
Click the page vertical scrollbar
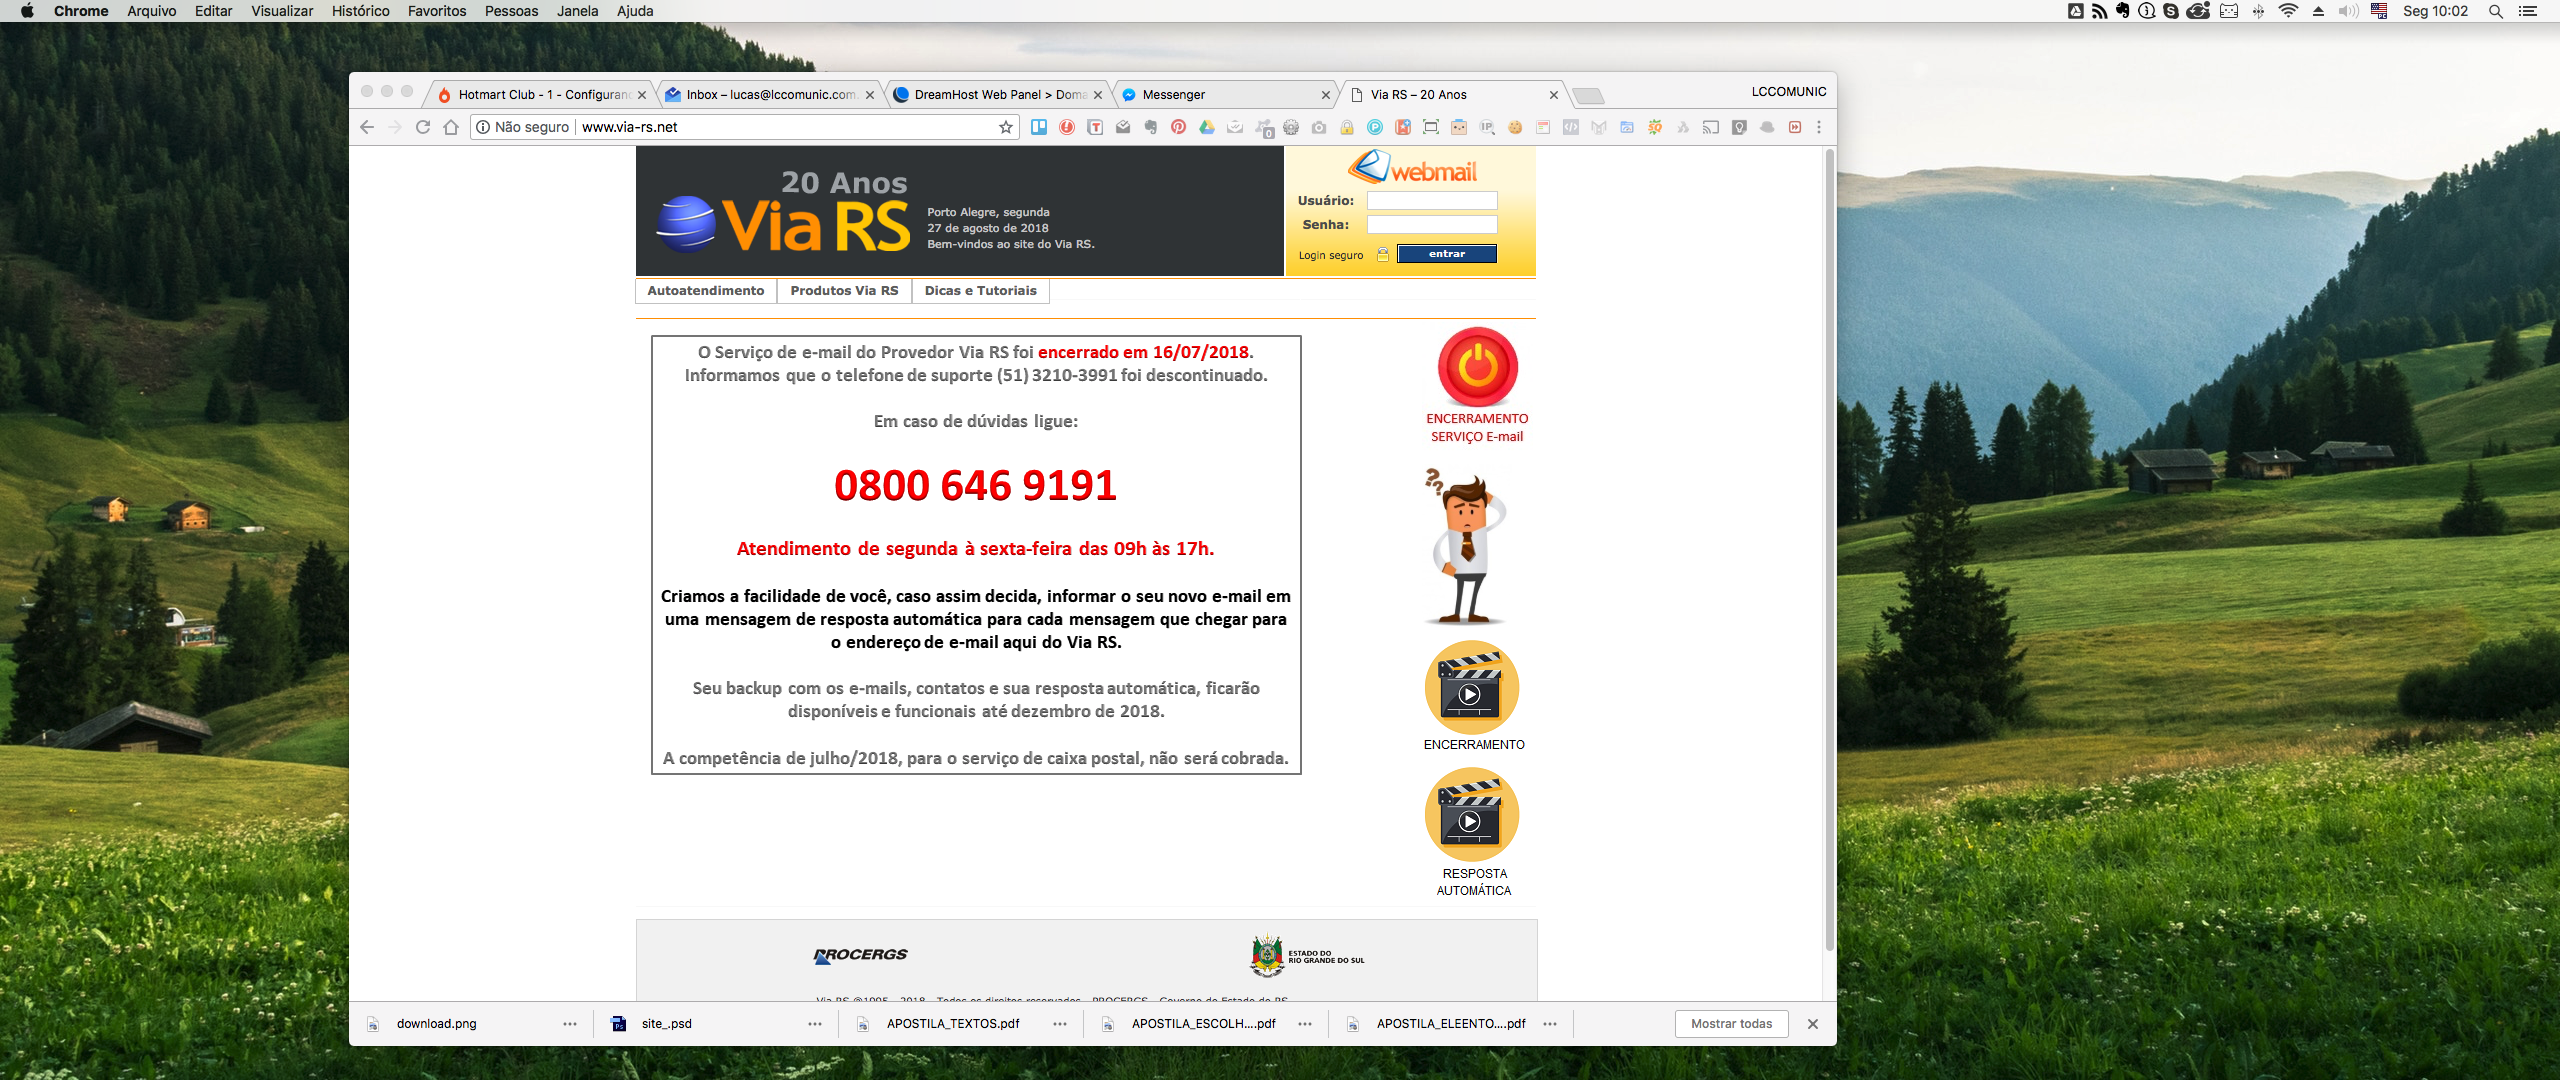[1829, 550]
